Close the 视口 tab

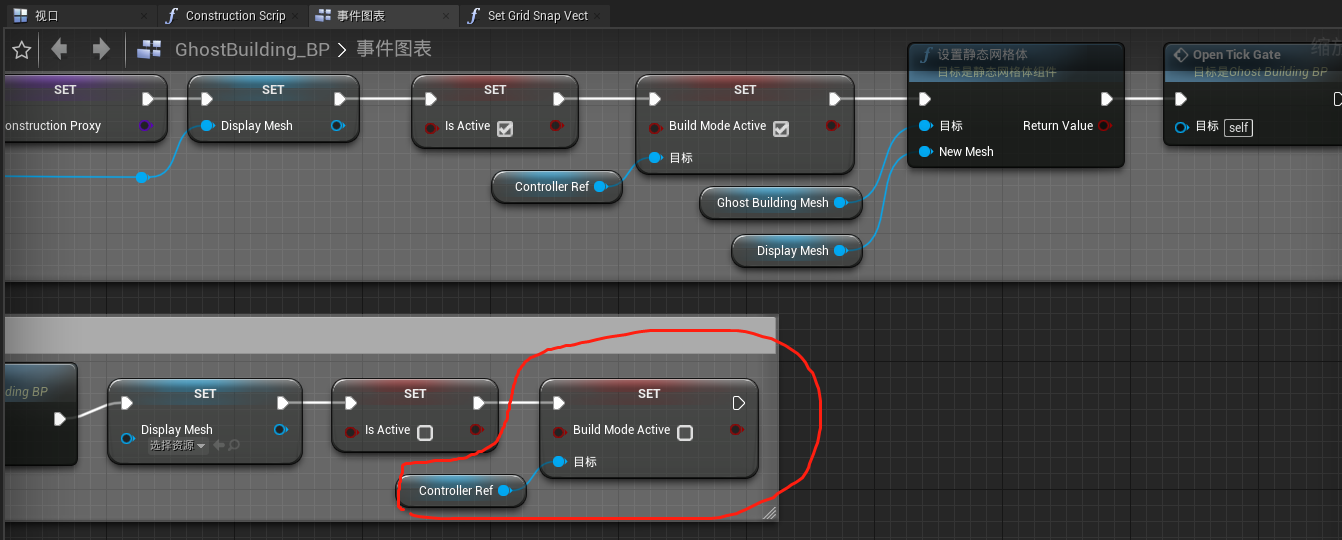(x=146, y=15)
